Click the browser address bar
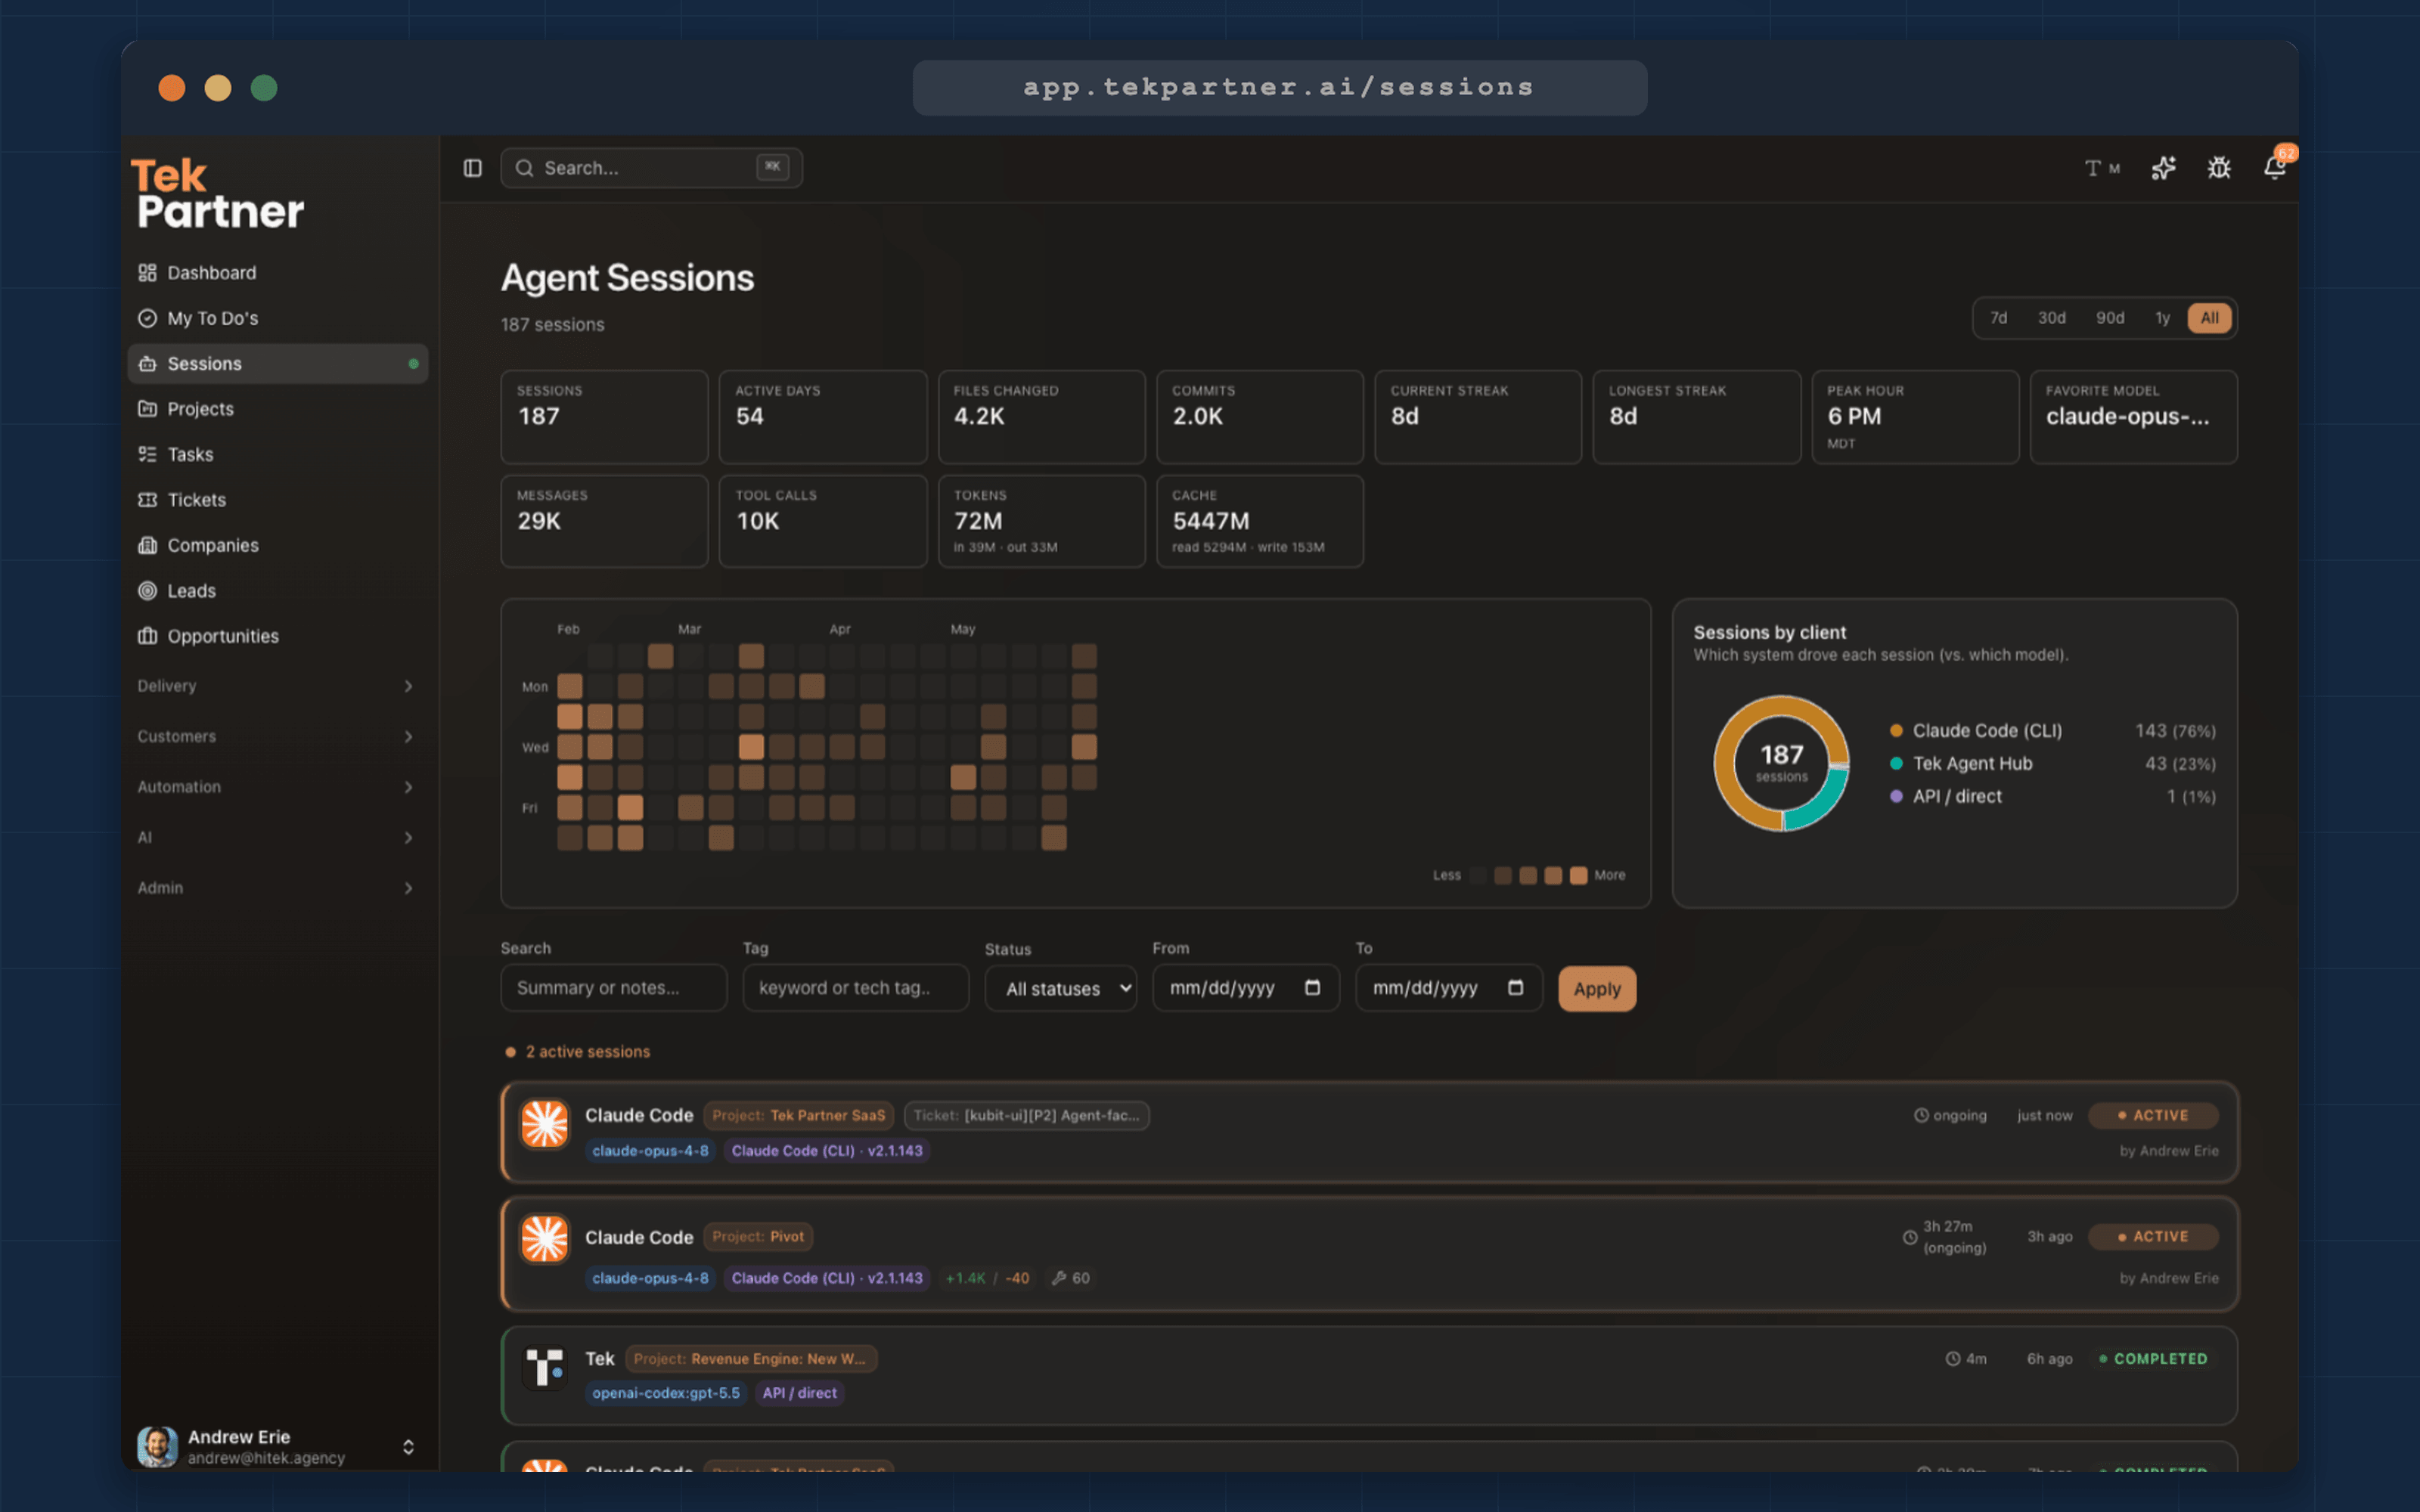This screenshot has height=1512, width=2420. click(x=1280, y=88)
